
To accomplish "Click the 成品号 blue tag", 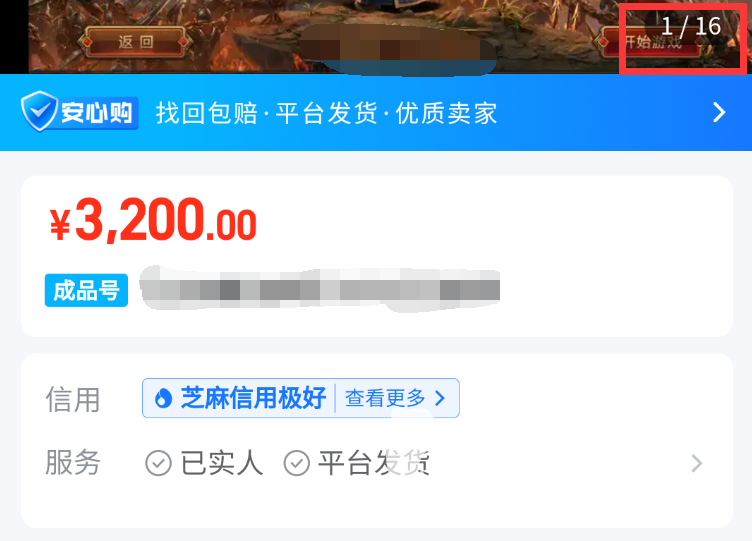I will pos(86,290).
